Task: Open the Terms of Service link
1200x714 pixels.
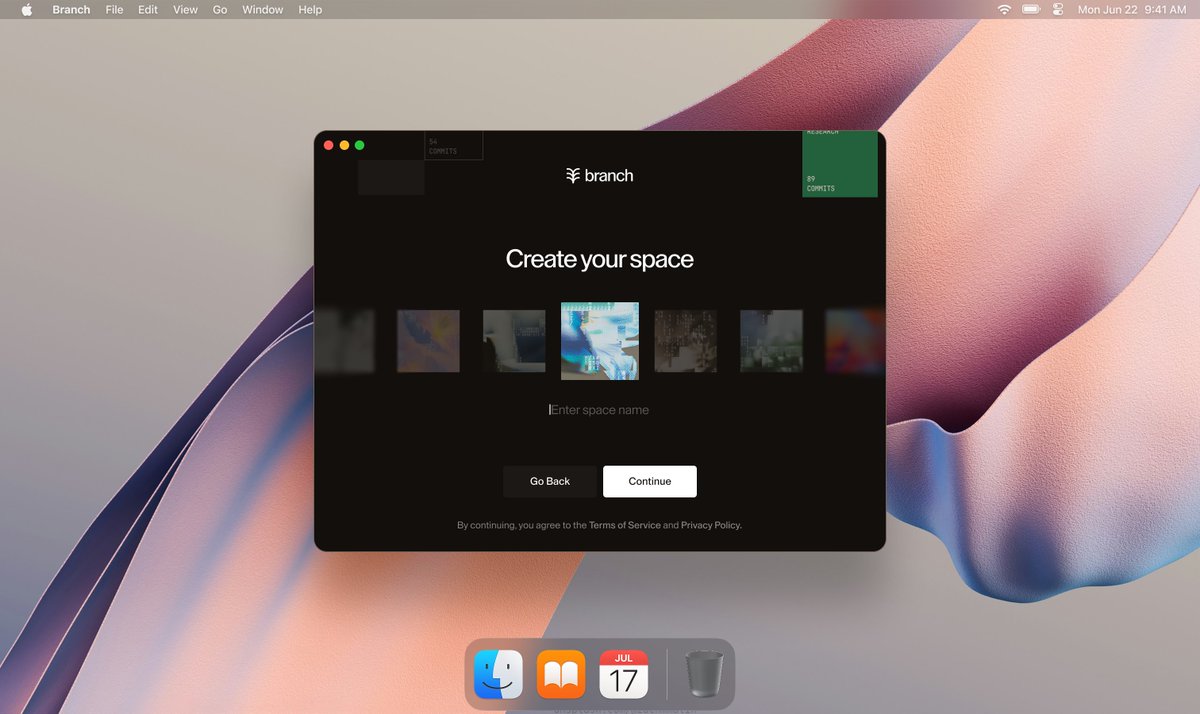Action: [625, 525]
